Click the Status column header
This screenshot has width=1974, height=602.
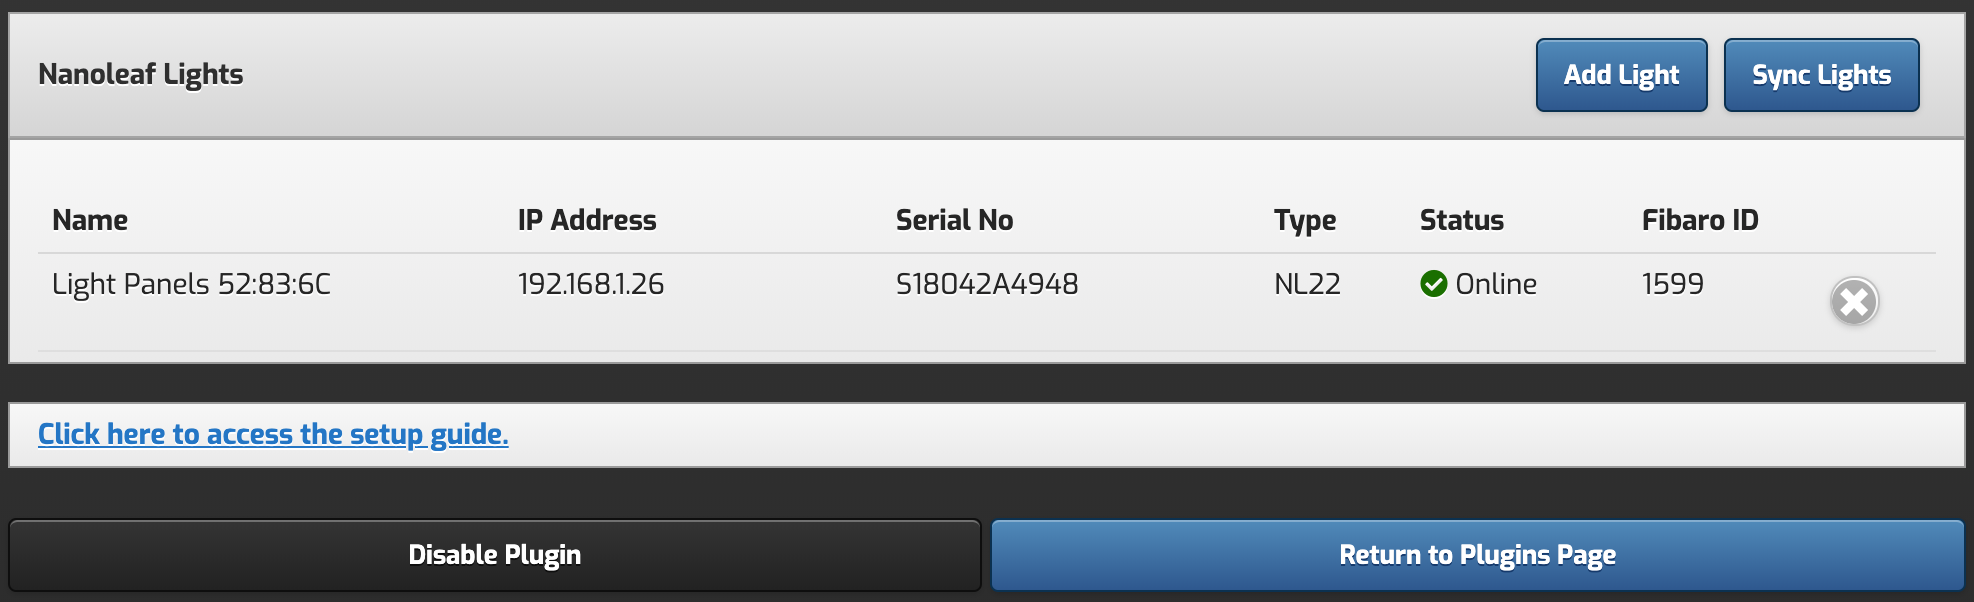tap(1462, 220)
